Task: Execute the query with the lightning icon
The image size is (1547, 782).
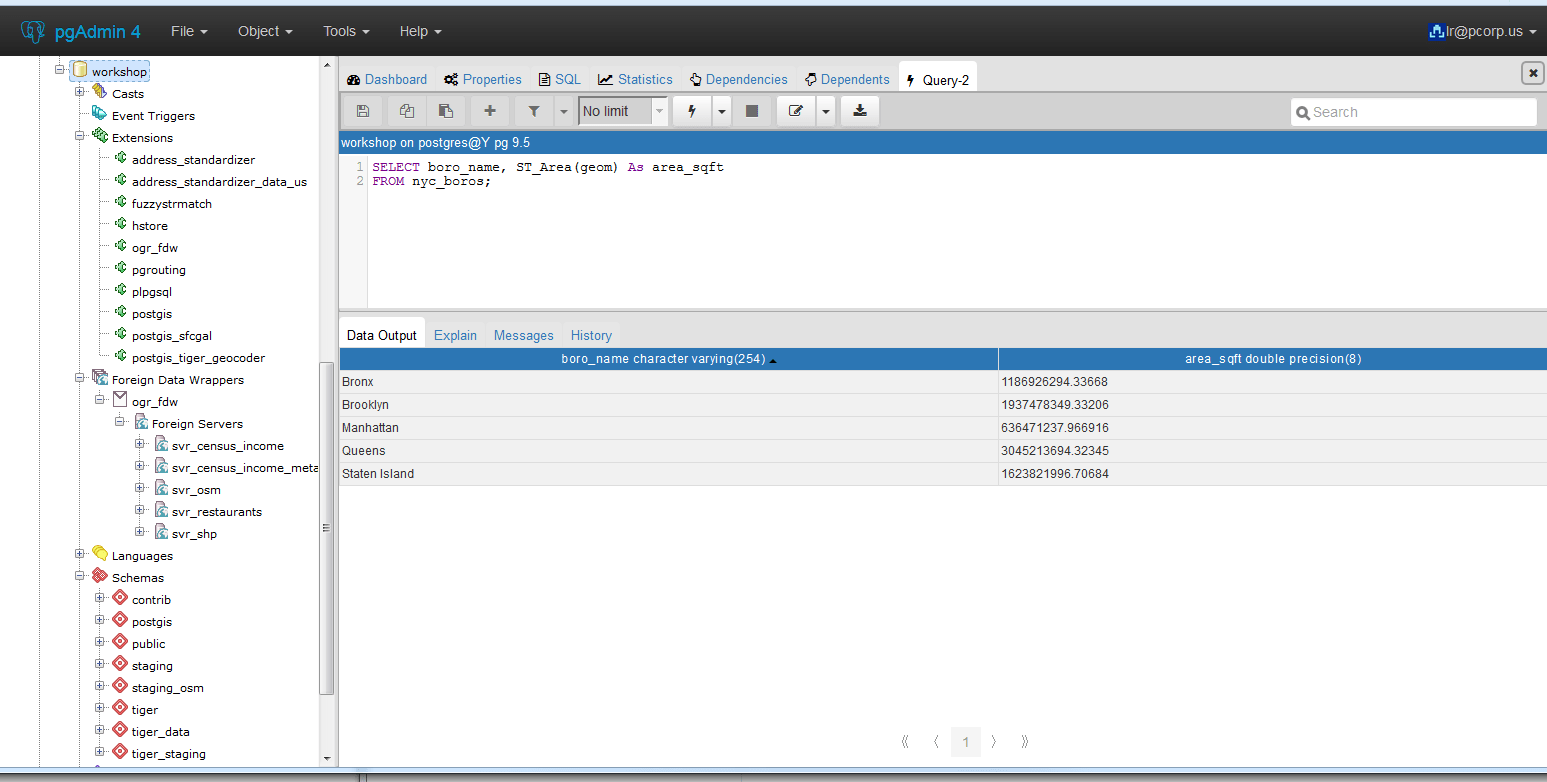Action: 691,110
